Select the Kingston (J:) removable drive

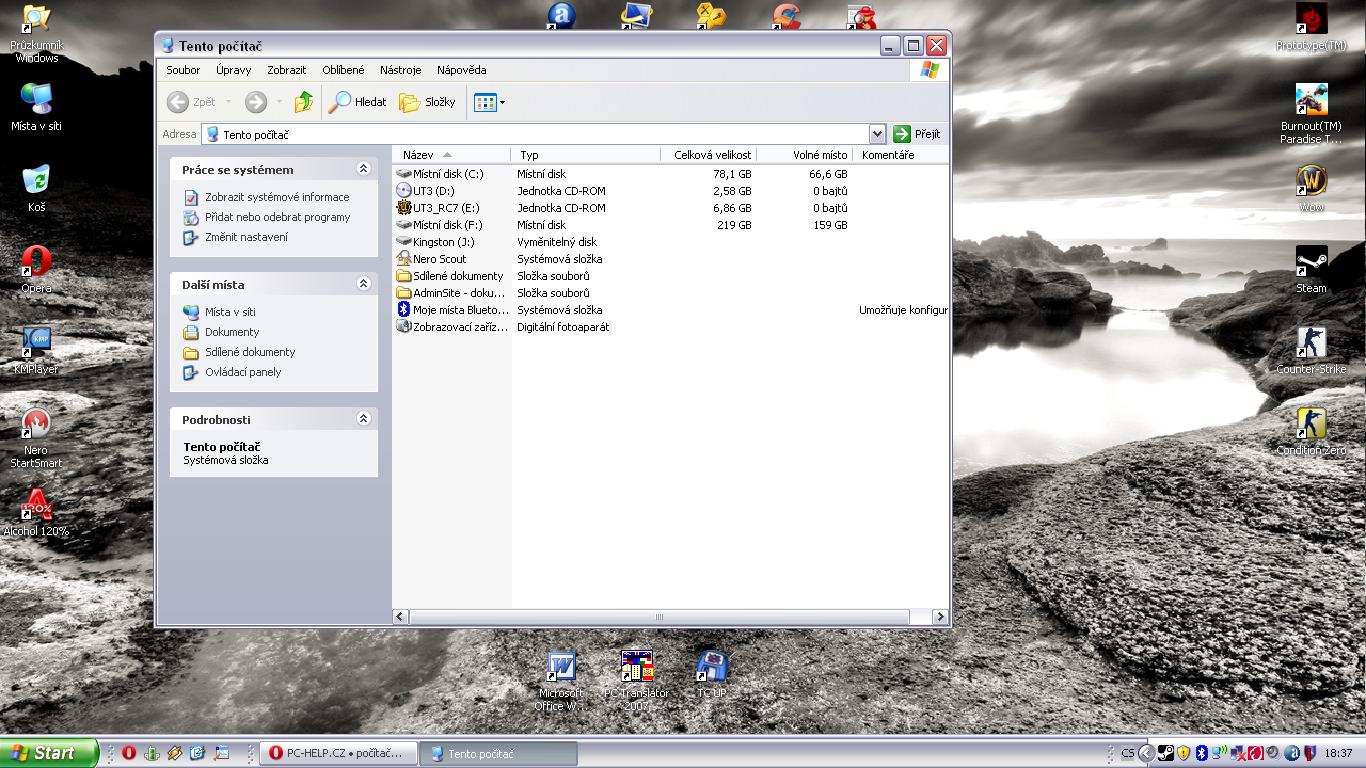(x=443, y=242)
